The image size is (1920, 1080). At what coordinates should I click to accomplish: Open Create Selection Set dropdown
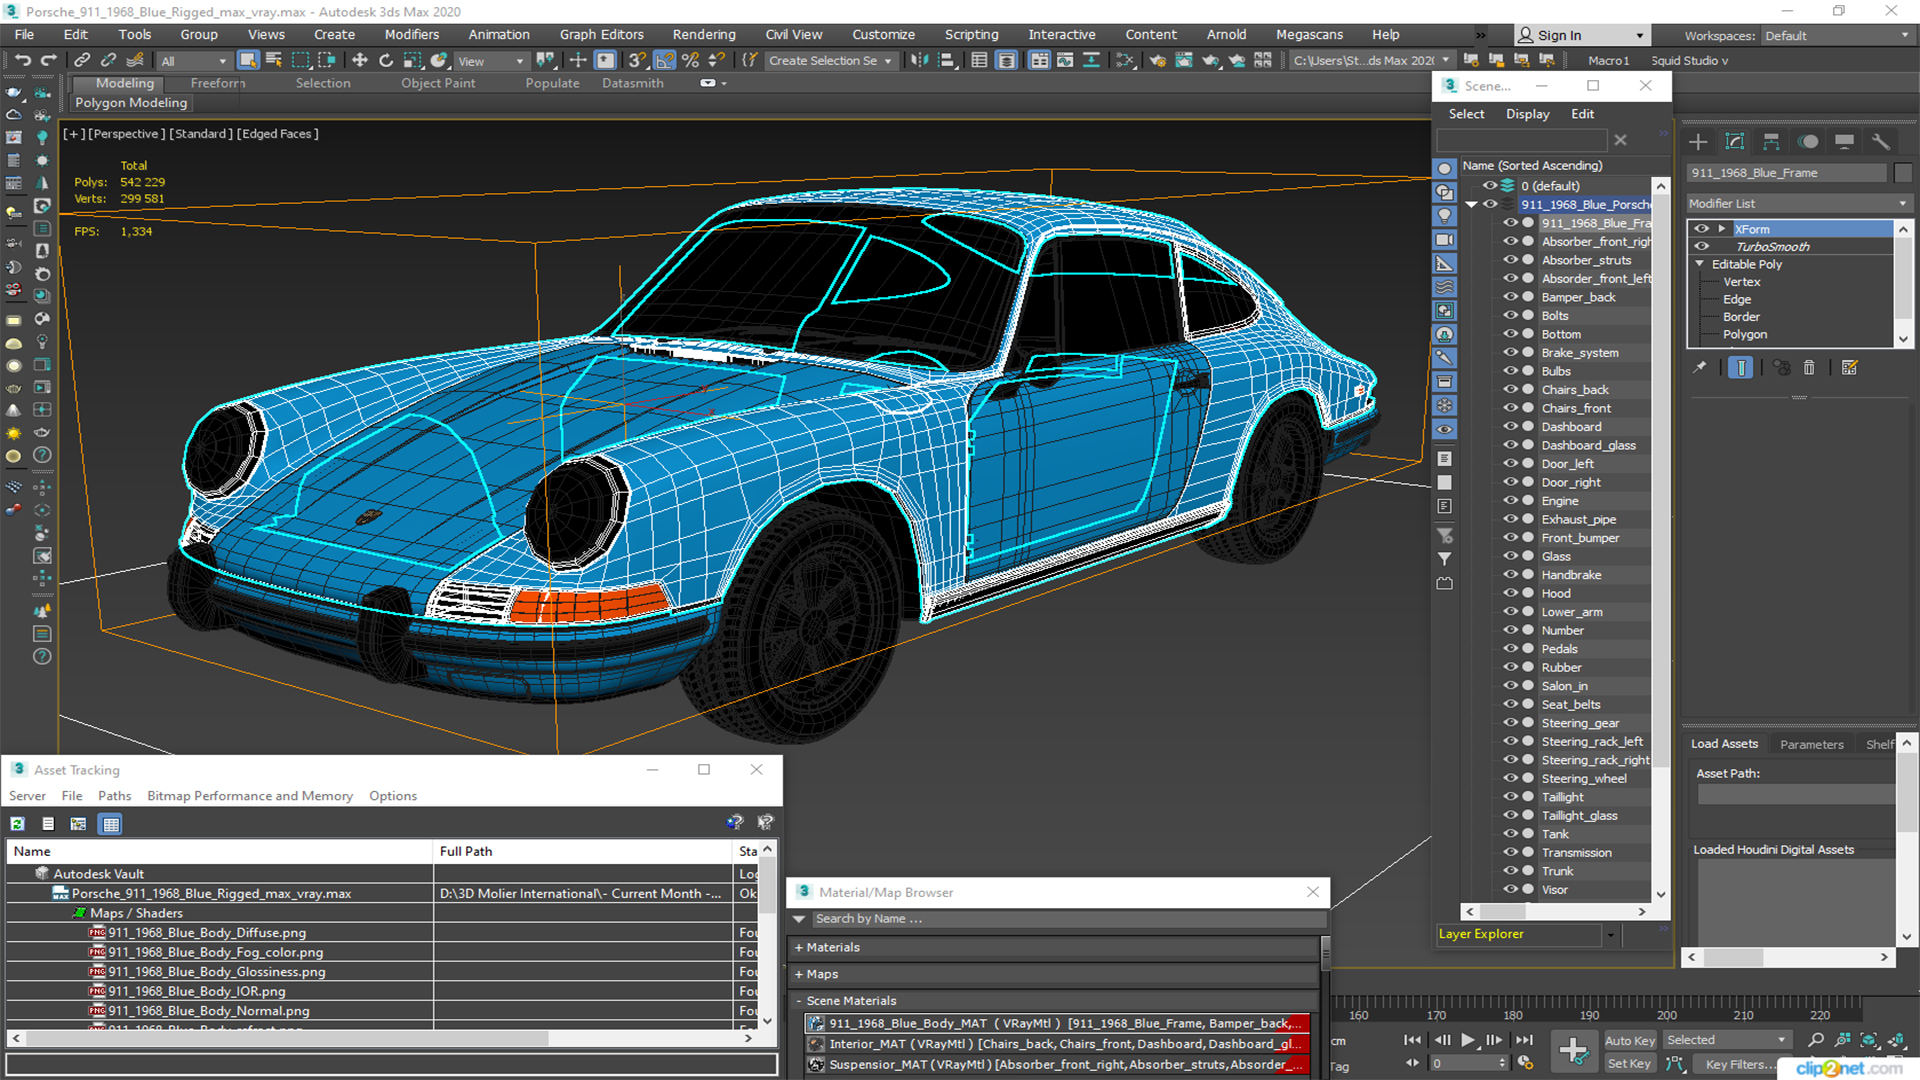pos(829,60)
